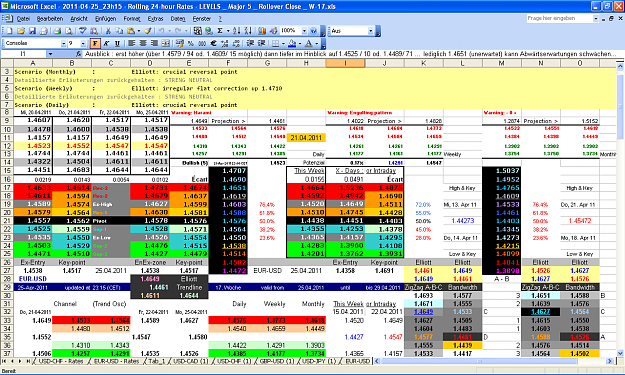Viewport: 625px width, 375px height.
Task: Copy the selected cells
Action: (x=120, y=31)
